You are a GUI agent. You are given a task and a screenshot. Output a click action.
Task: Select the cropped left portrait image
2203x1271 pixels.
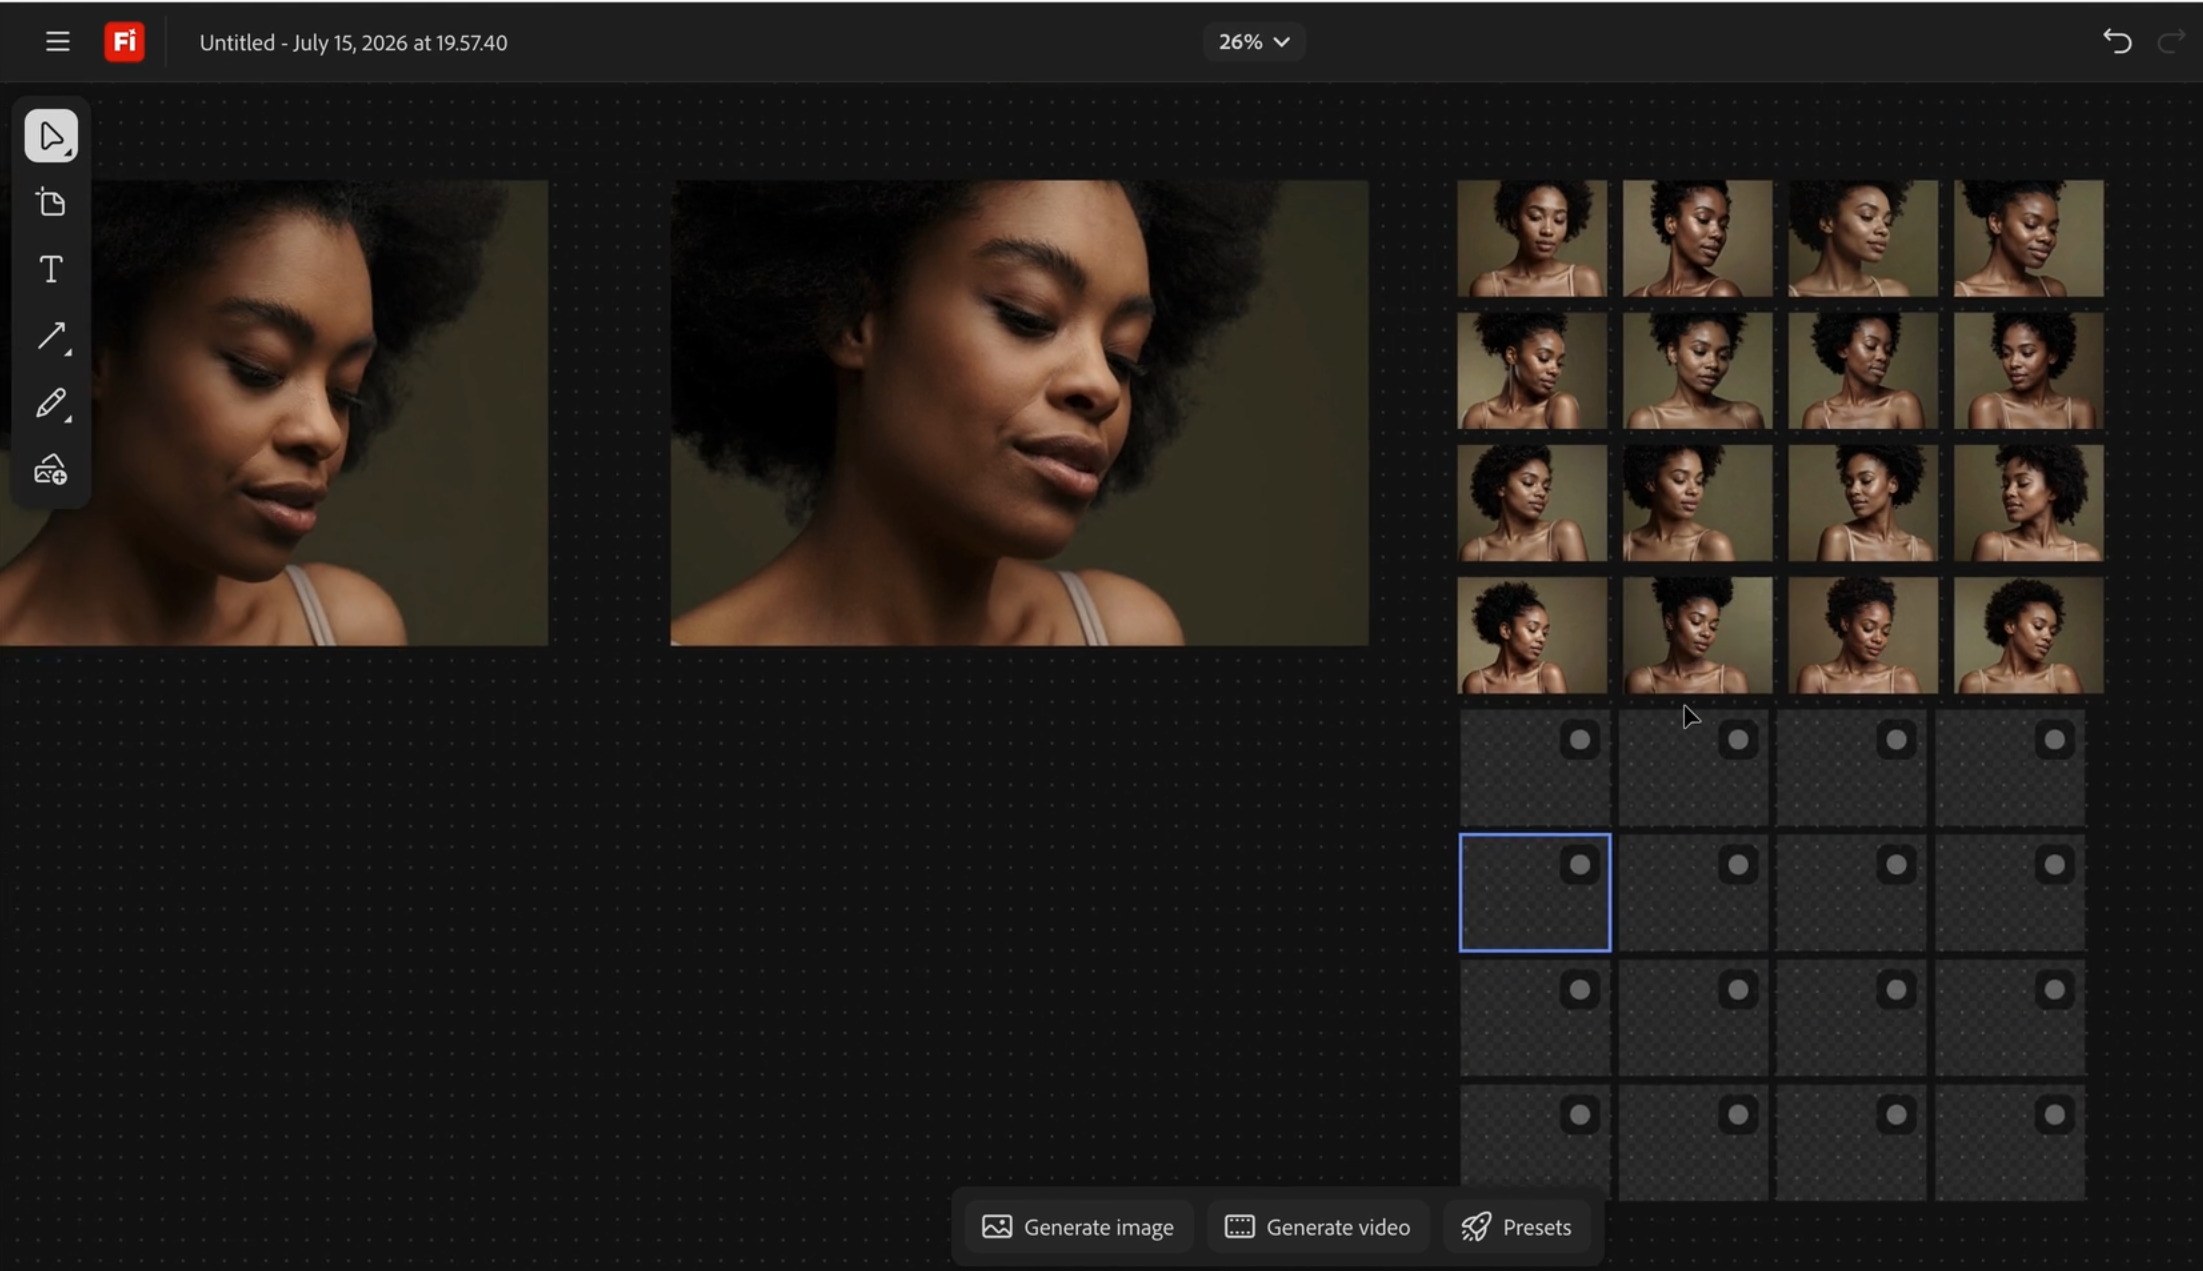[x=274, y=413]
